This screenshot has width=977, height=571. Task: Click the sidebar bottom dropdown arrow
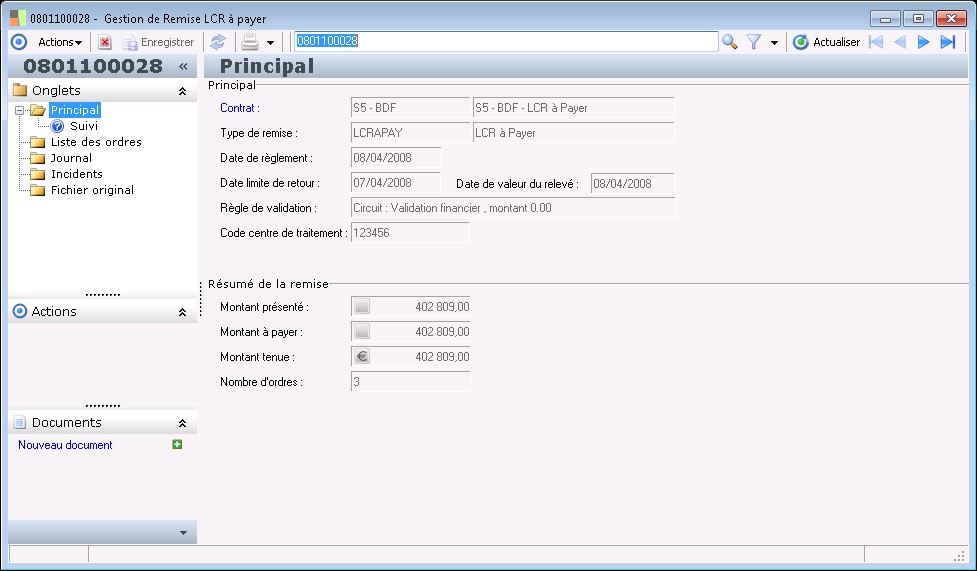[x=183, y=533]
